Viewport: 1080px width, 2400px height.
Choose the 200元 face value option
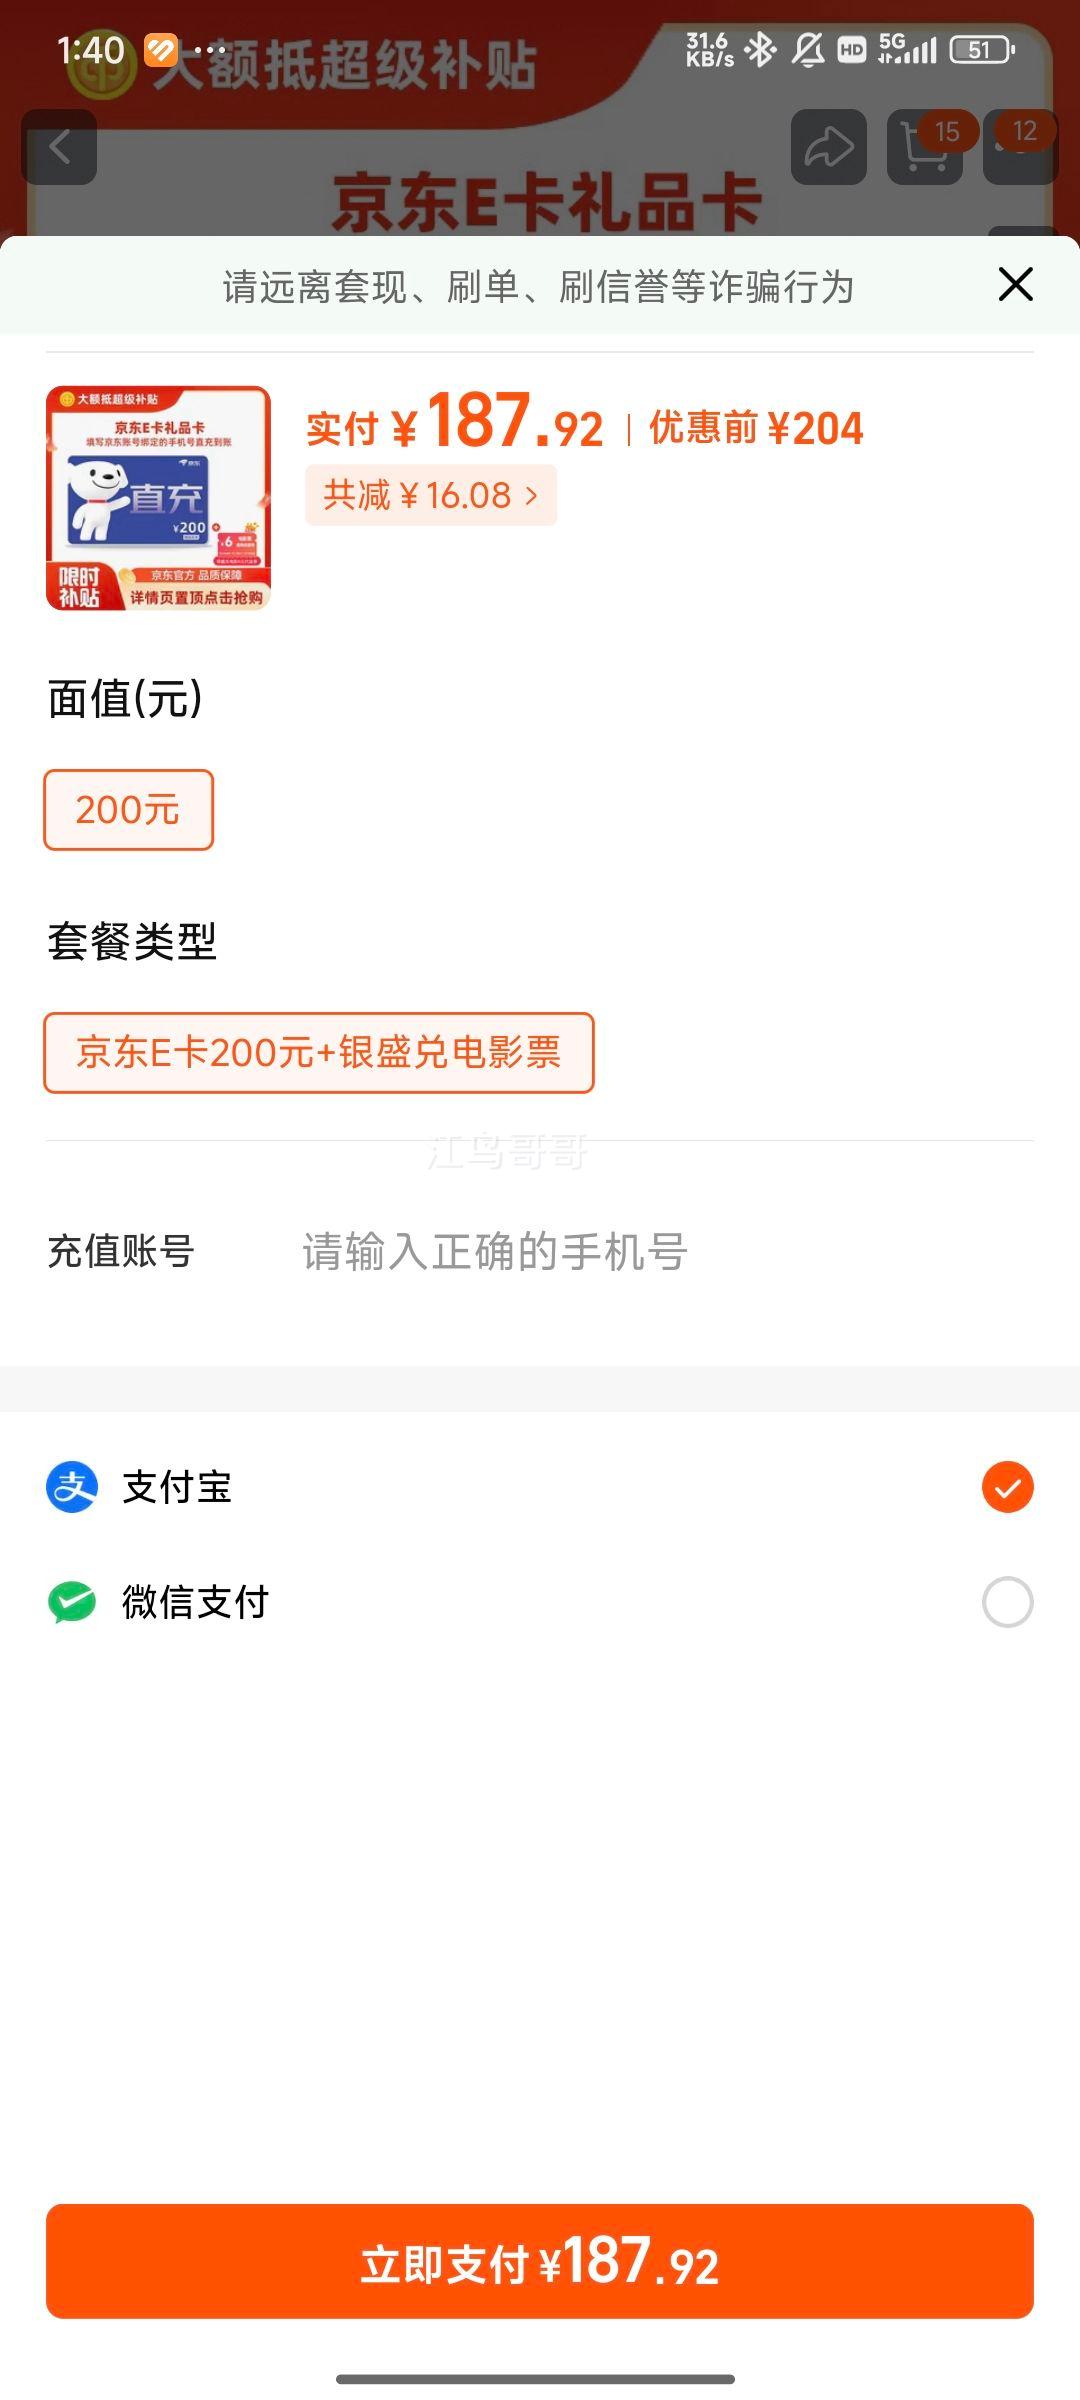click(x=128, y=810)
